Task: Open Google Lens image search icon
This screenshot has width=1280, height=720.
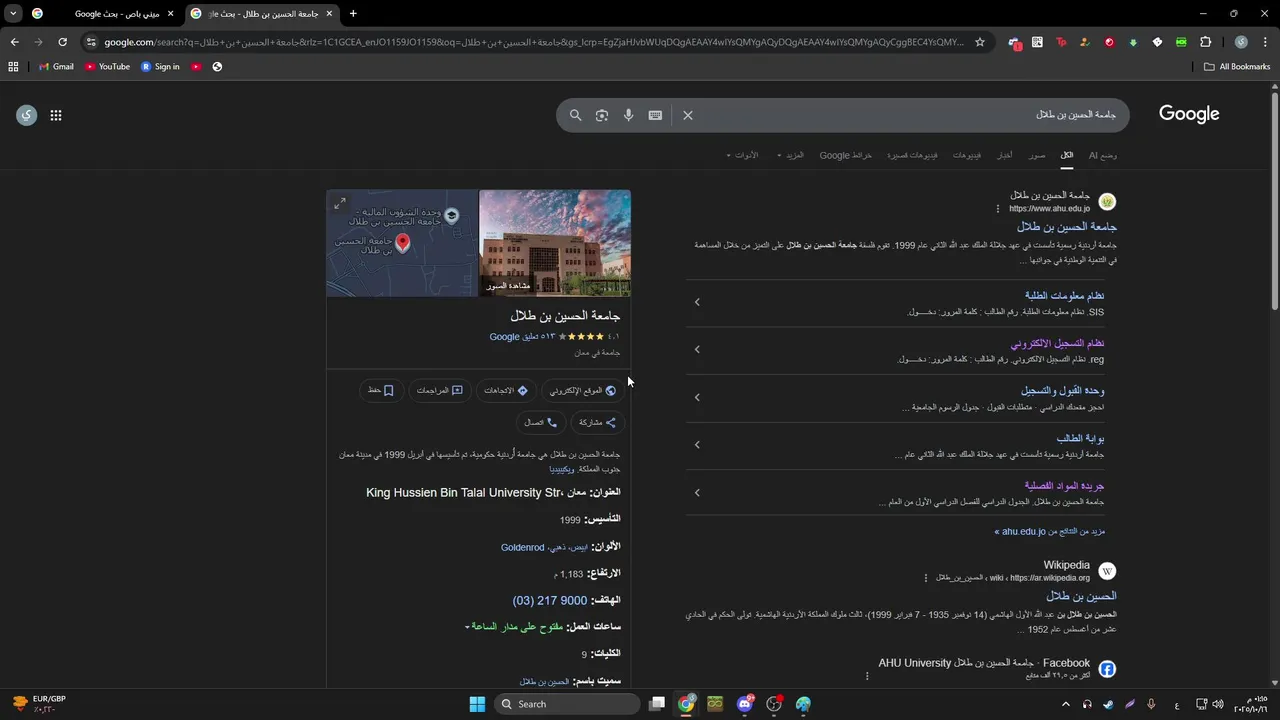Action: [602, 115]
